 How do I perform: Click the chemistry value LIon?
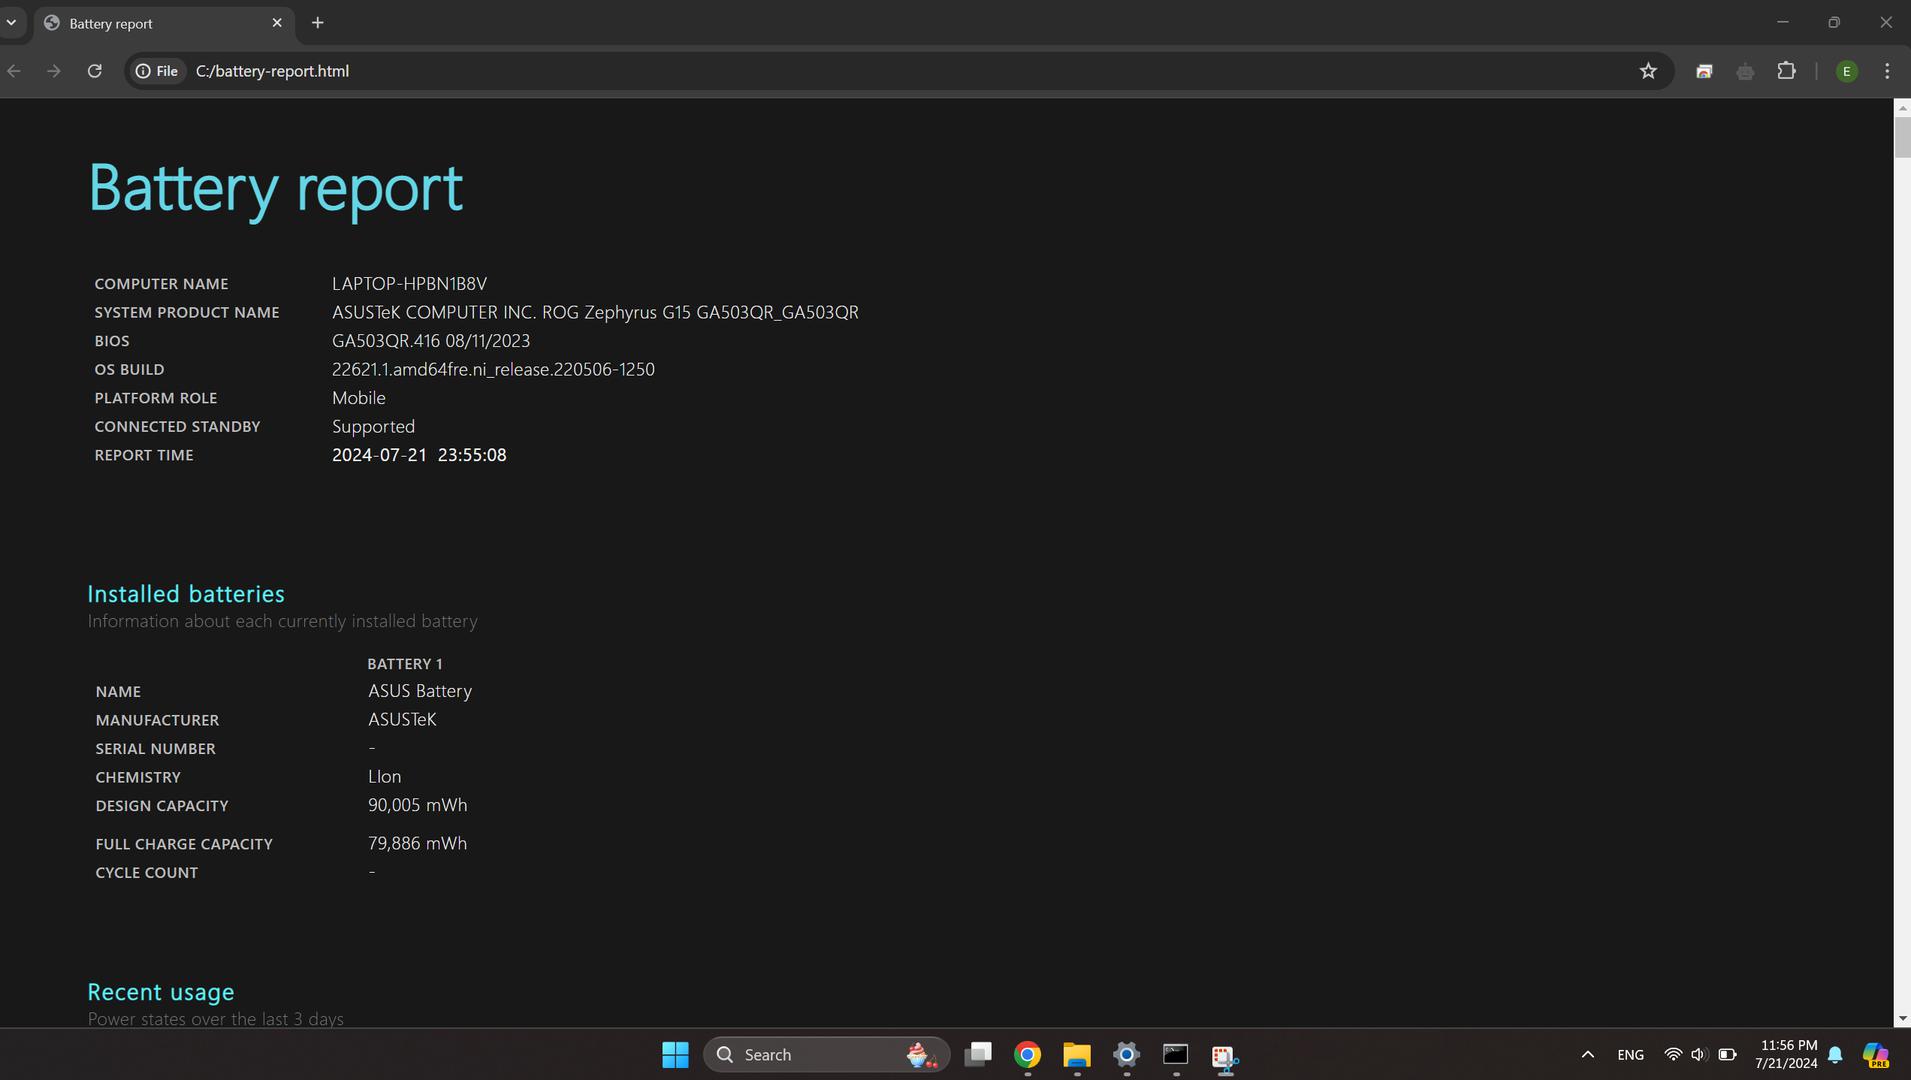[x=384, y=777]
